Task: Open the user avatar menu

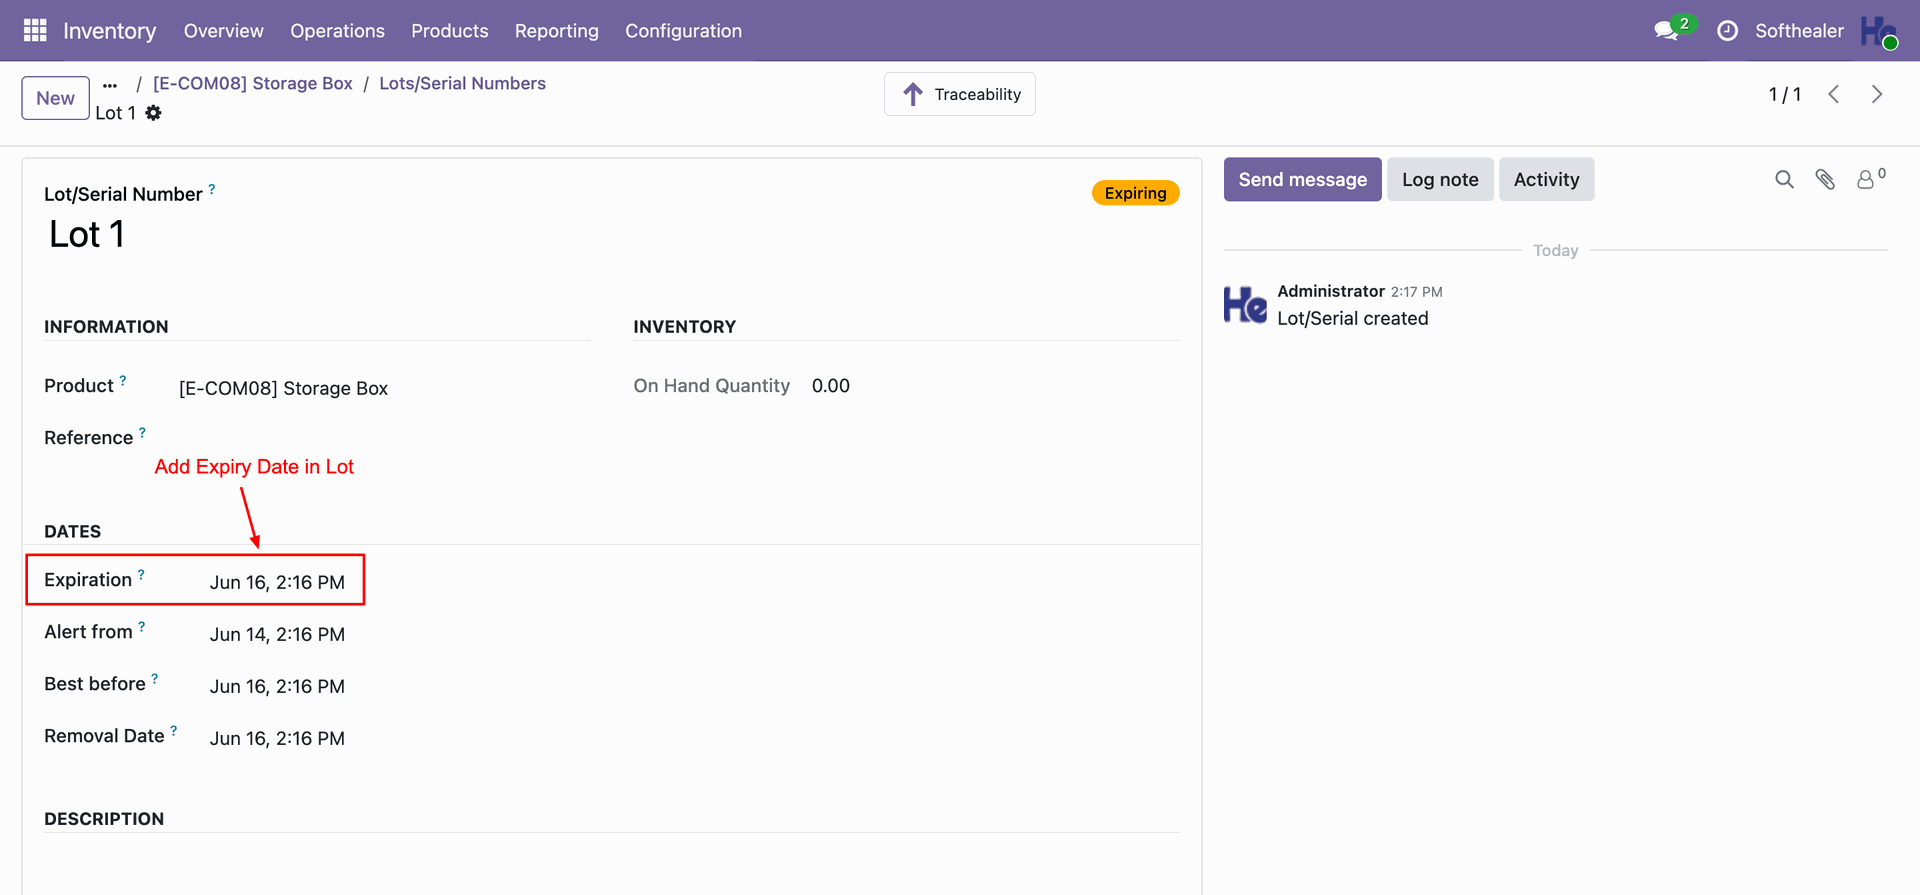Action: pos(1878,31)
